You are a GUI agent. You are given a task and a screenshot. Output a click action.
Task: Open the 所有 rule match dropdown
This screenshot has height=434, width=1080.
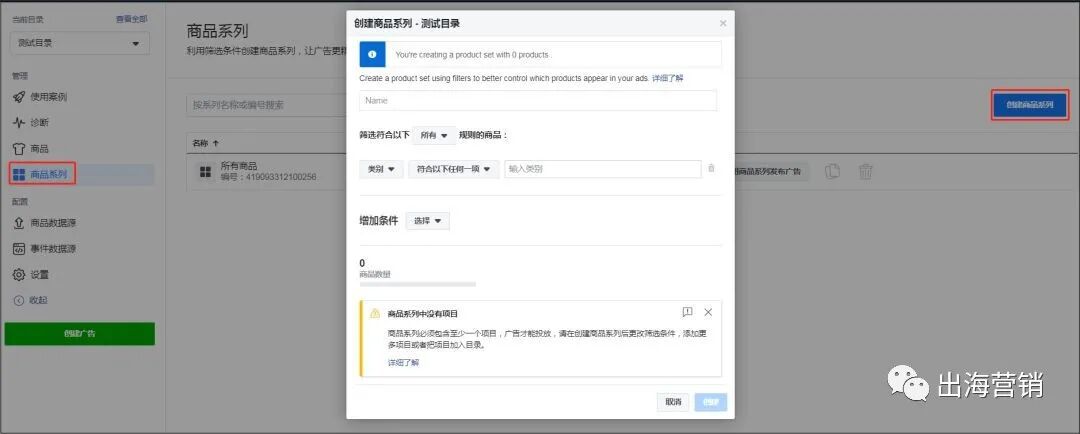click(434, 136)
